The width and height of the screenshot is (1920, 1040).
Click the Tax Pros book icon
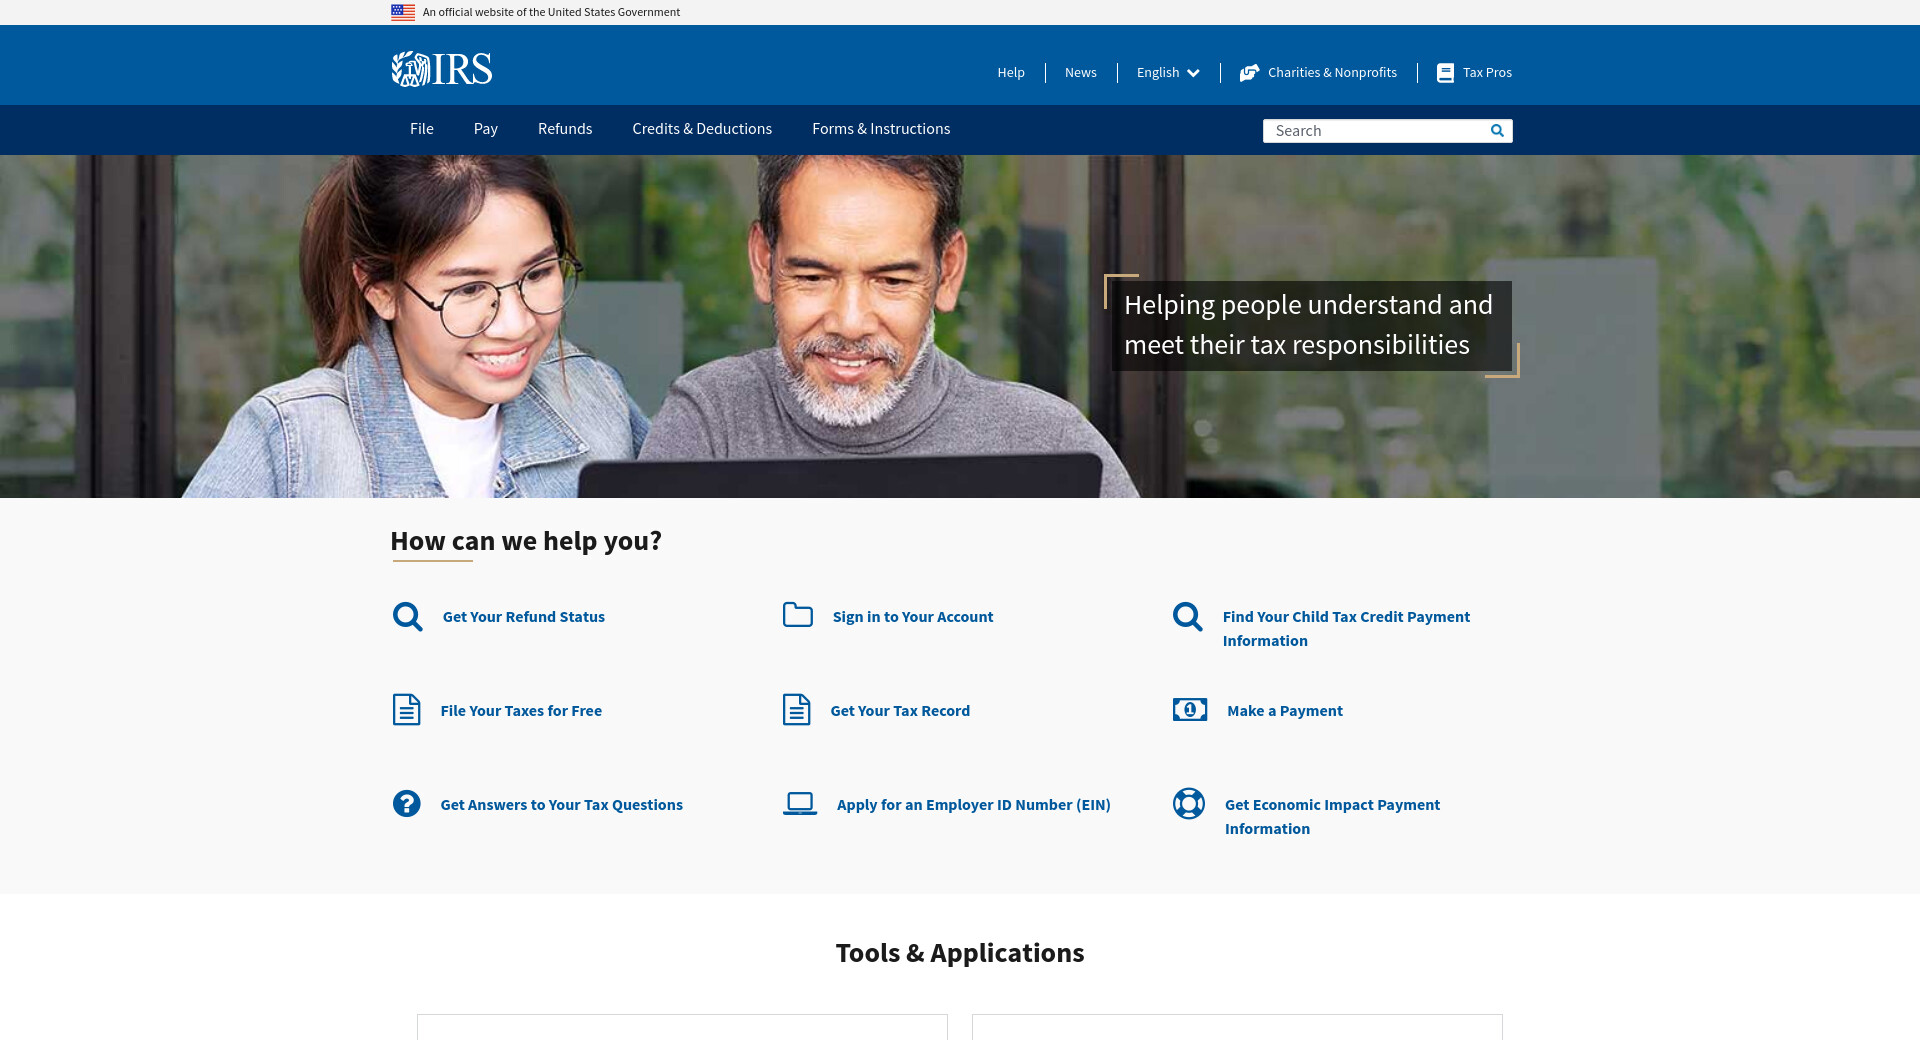click(1445, 73)
